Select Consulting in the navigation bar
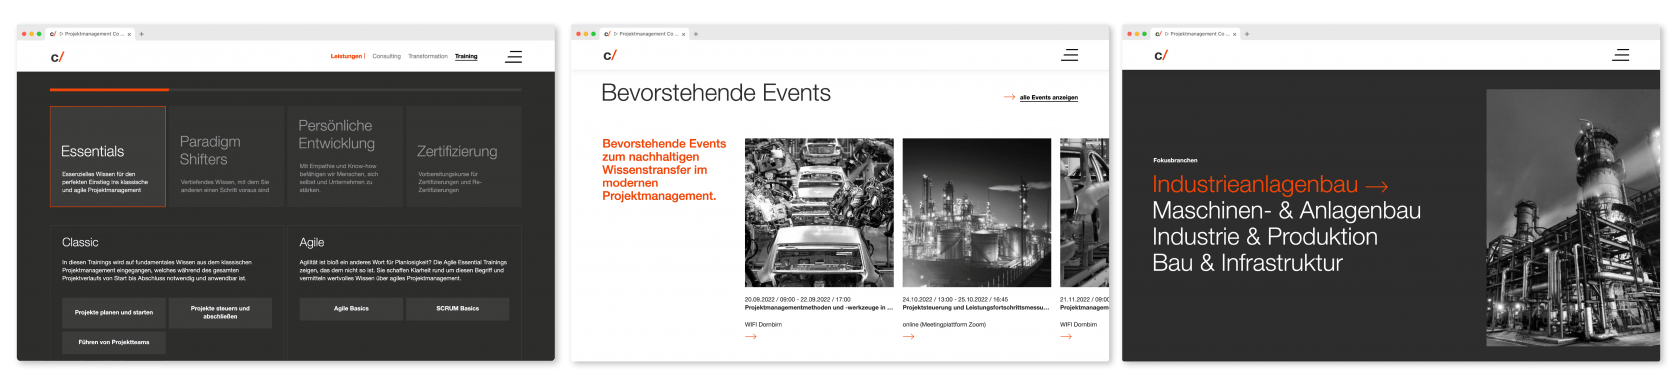 (x=386, y=56)
